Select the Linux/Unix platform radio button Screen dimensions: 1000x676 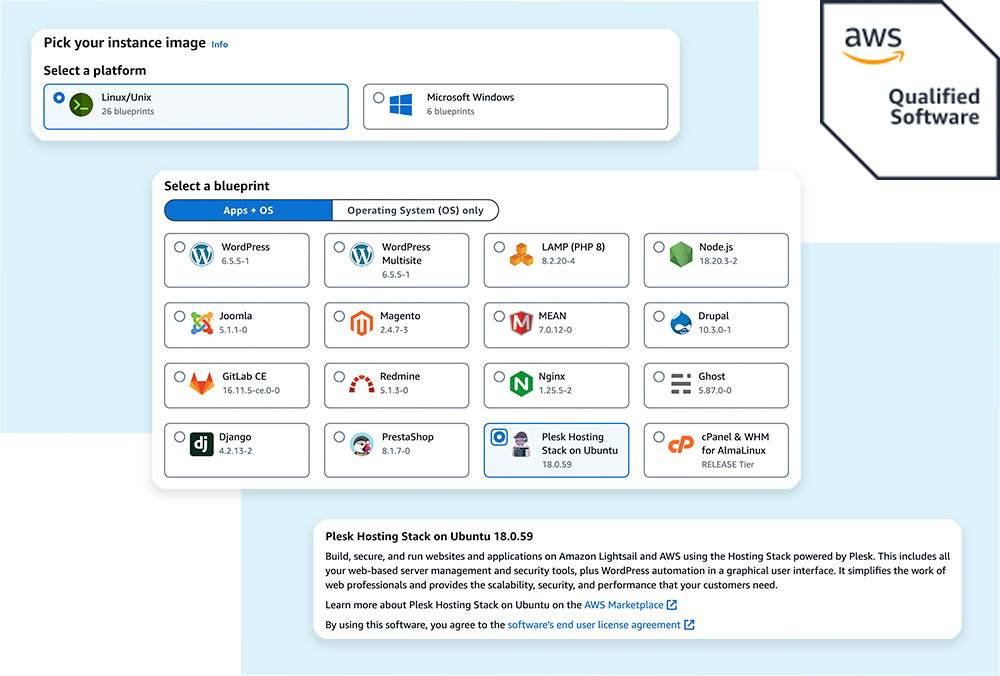click(x=59, y=98)
